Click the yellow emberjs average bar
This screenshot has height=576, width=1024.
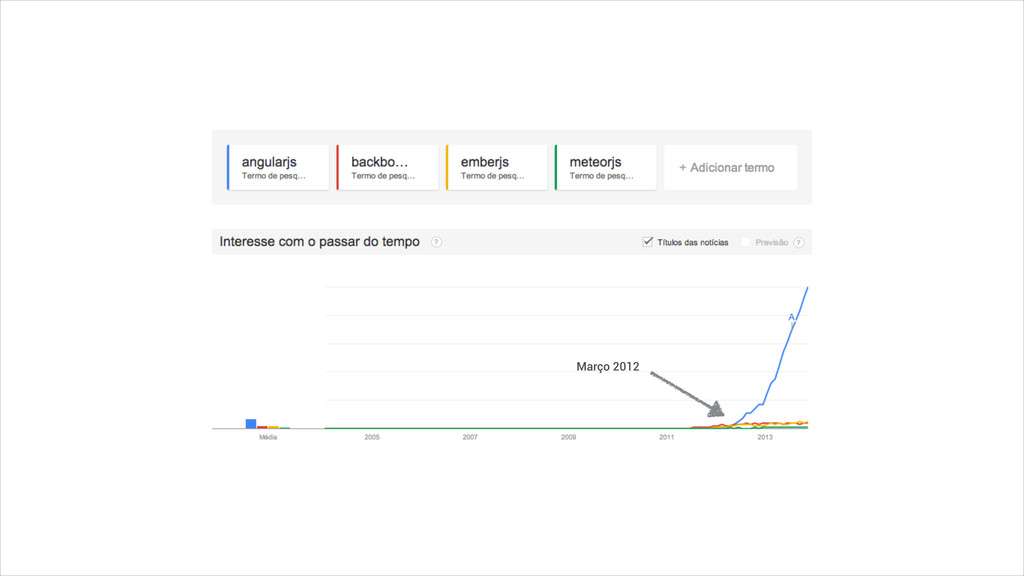pos(273,427)
